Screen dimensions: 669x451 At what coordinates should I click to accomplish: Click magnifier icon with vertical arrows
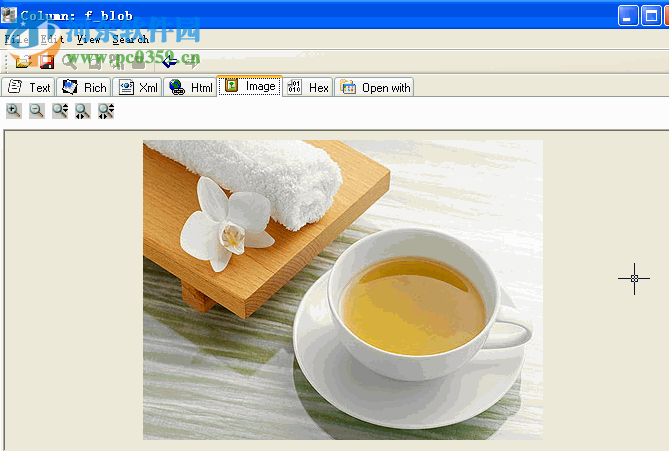[x=60, y=111]
